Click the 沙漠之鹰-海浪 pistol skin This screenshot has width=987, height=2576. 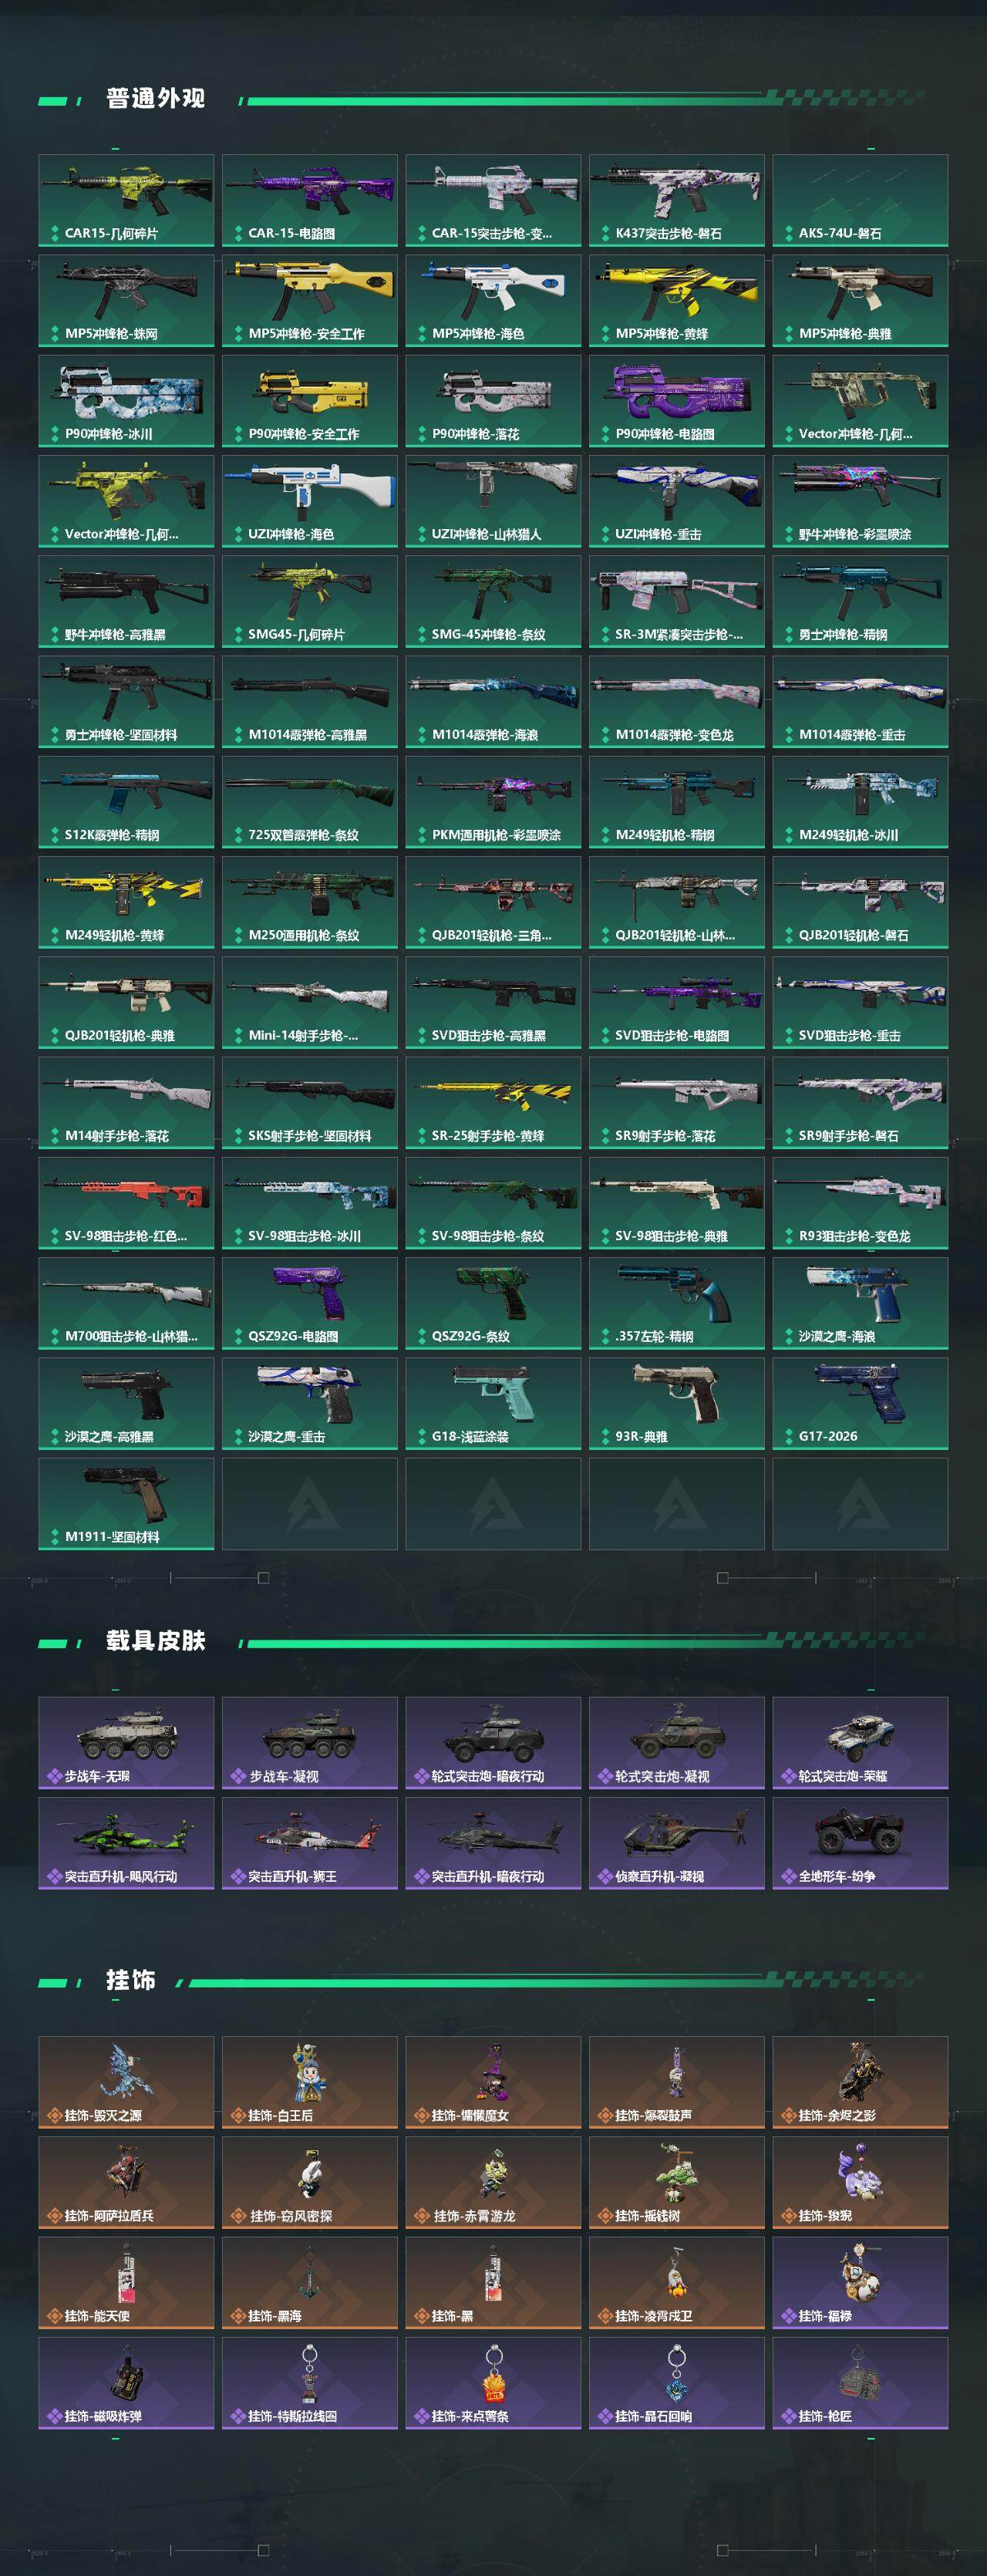pyautogui.click(x=860, y=1303)
